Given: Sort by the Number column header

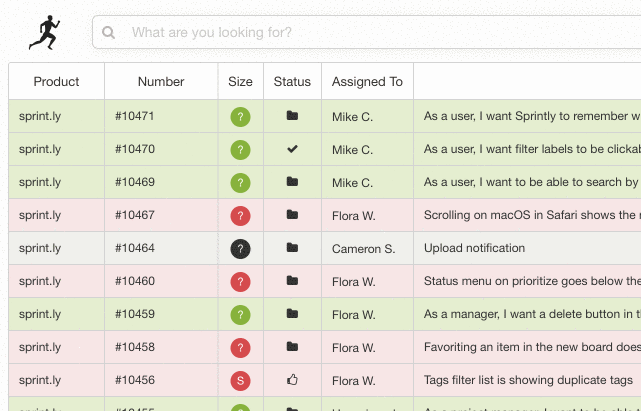Looking at the screenshot, I should tap(161, 82).
